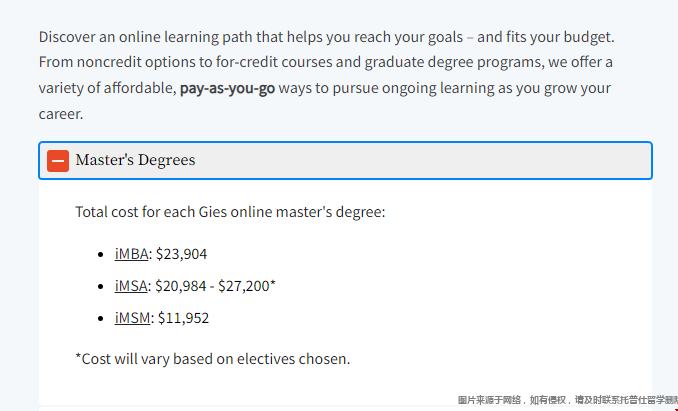Click the 'Cost will vary' footnote
This screenshot has width=678, height=411.
[x=213, y=359]
